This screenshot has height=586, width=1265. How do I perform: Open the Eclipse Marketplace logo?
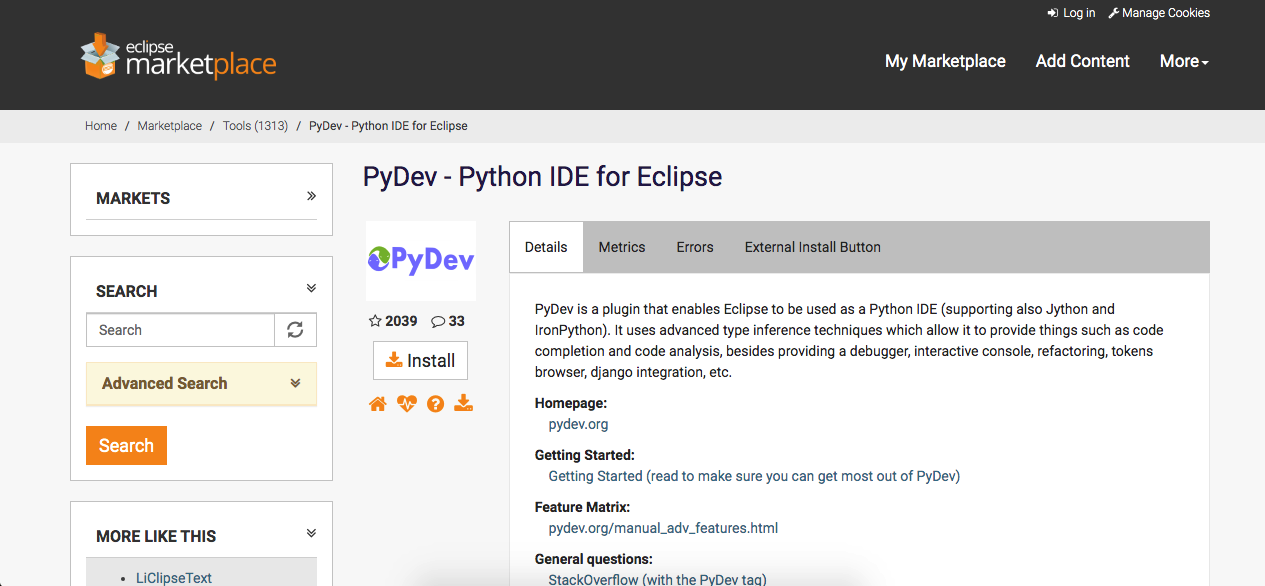tap(178, 57)
